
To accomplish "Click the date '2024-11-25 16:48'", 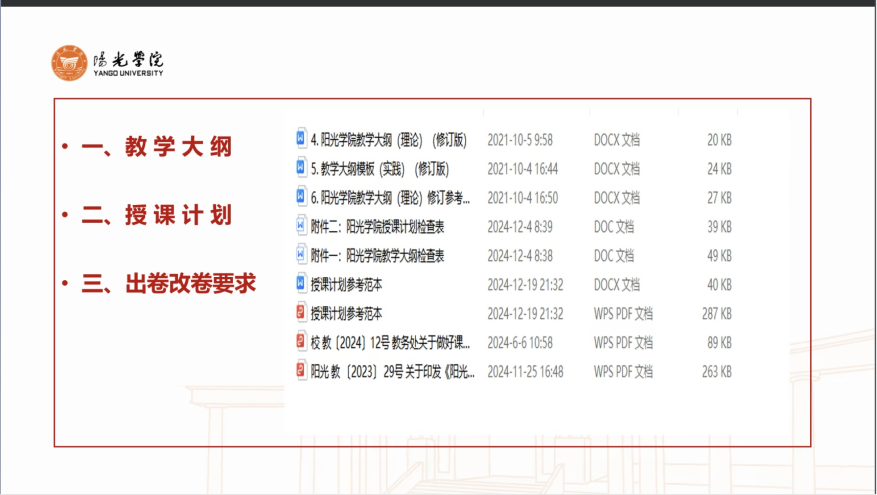I will [x=525, y=372].
